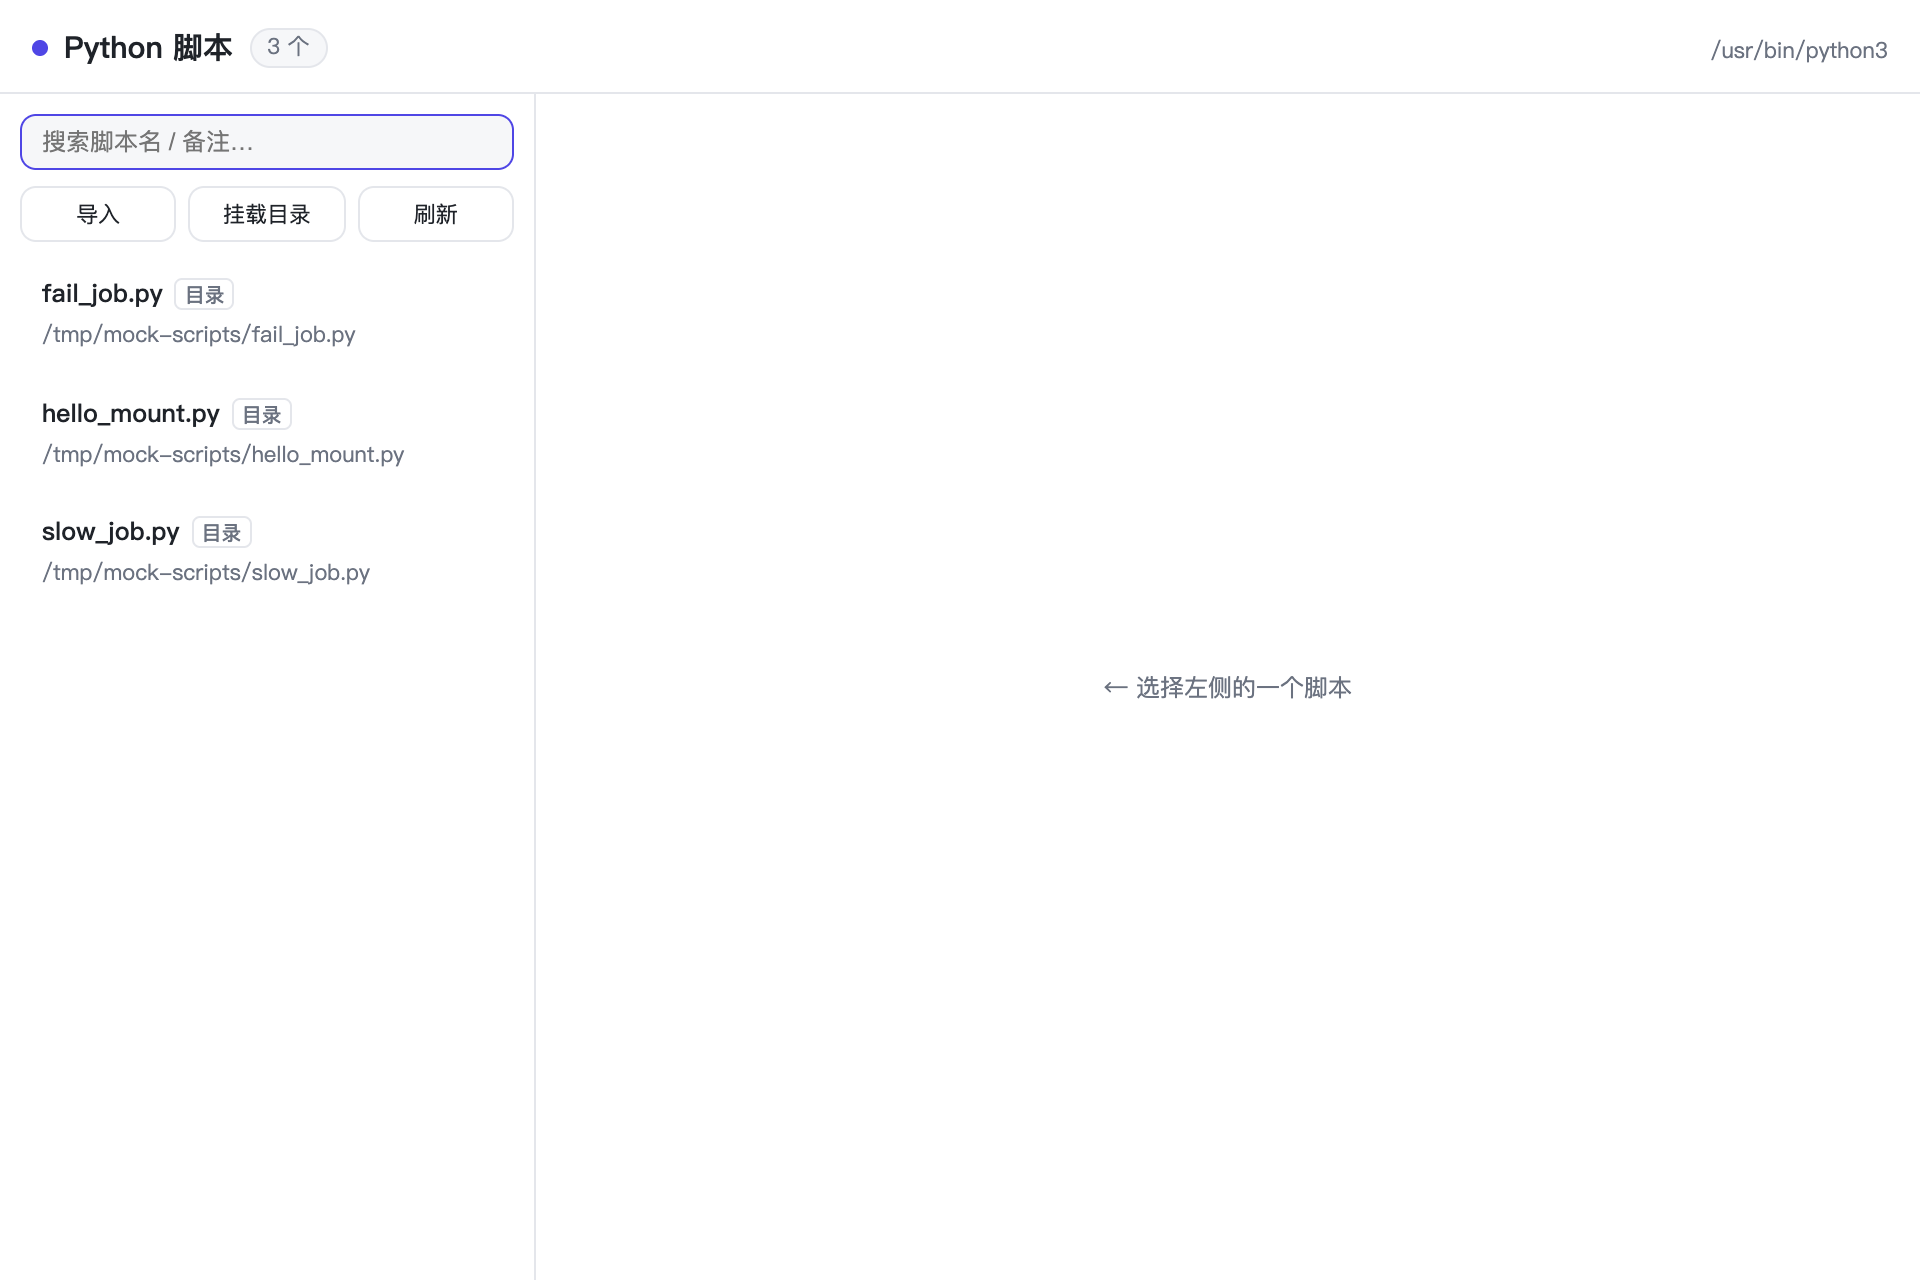This screenshot has width=1920, height=1280.
Task: Click the path /tmp/mock-scripts/fail_job.py
Action: tap(199, 334)
